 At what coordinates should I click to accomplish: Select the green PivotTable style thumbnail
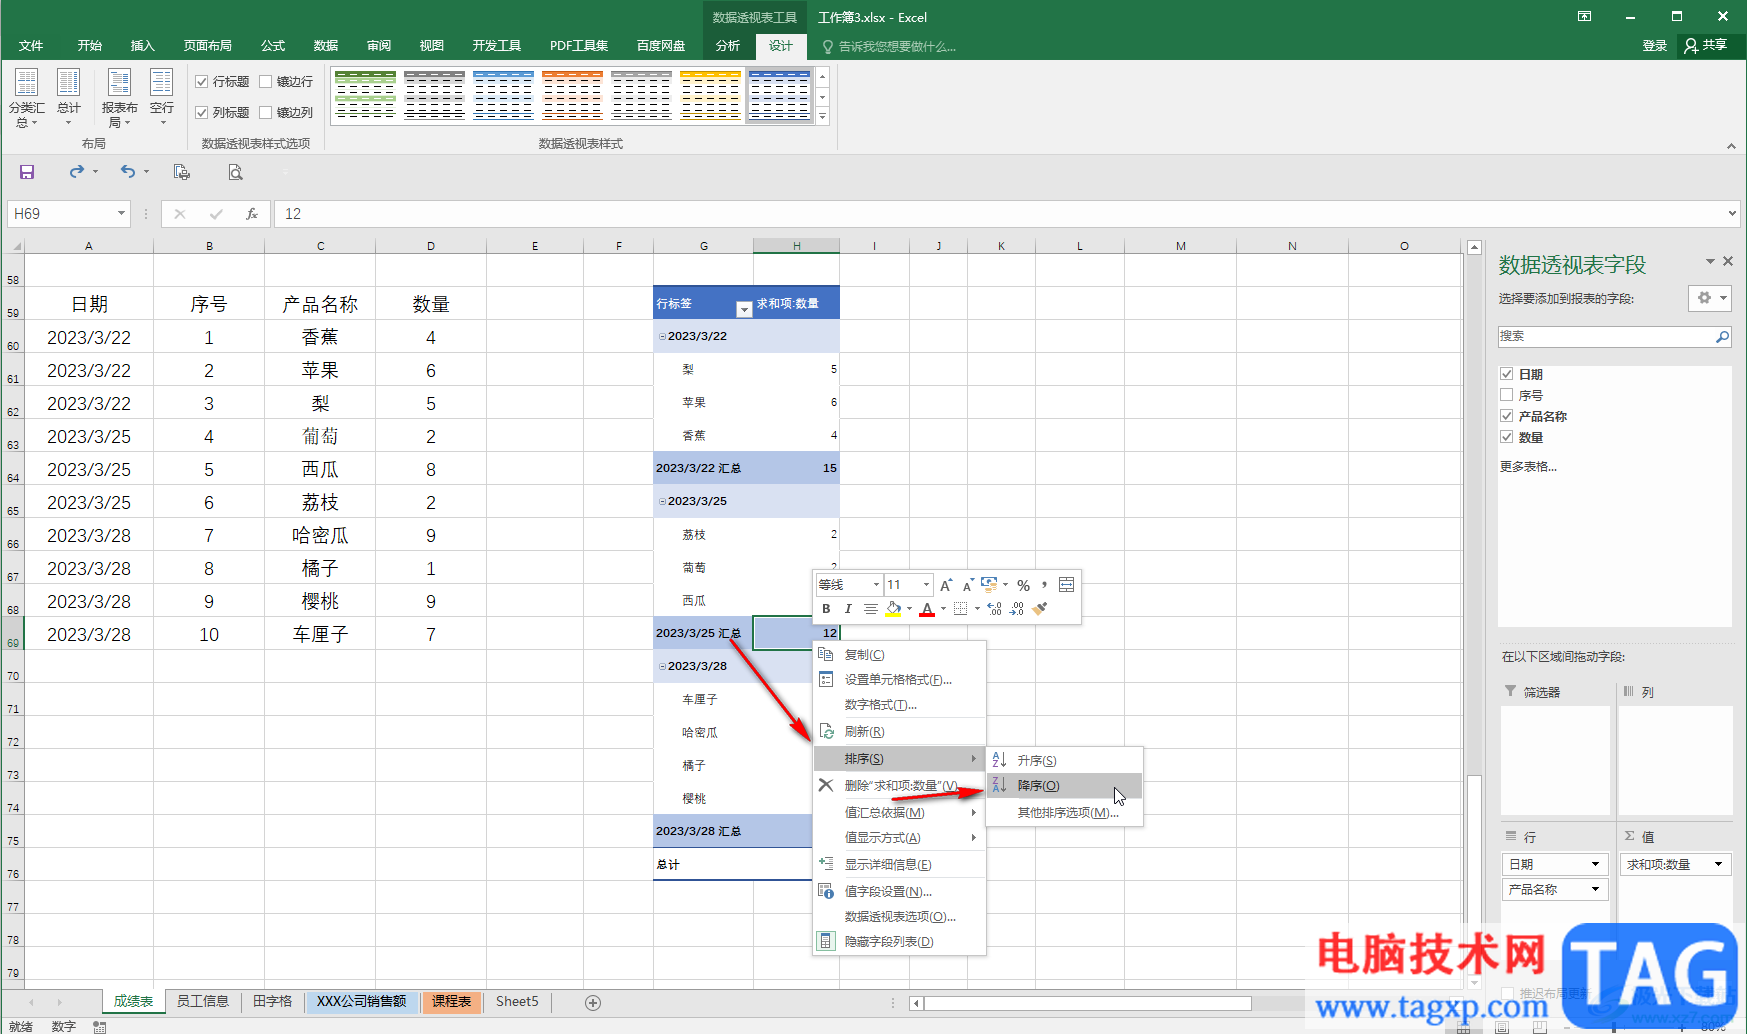(365, 95)
